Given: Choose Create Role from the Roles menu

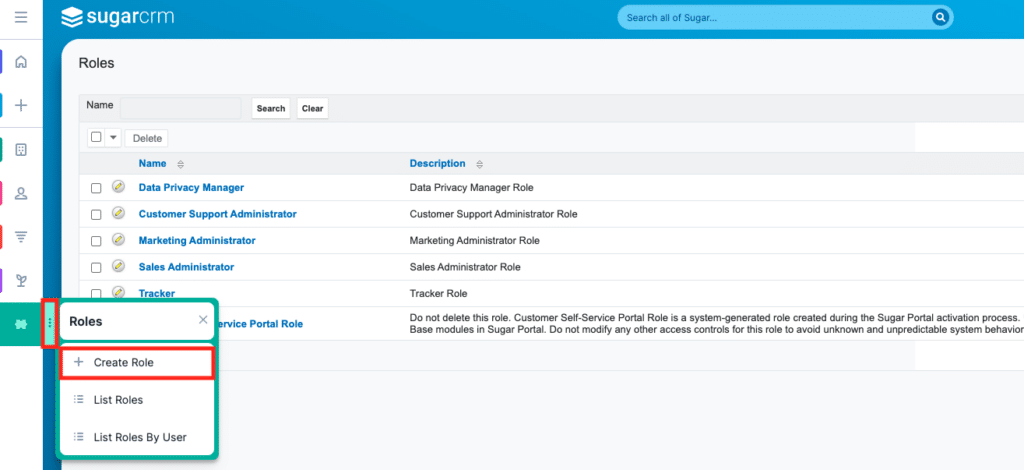Looking at the screenshot, I should [137, 363].
